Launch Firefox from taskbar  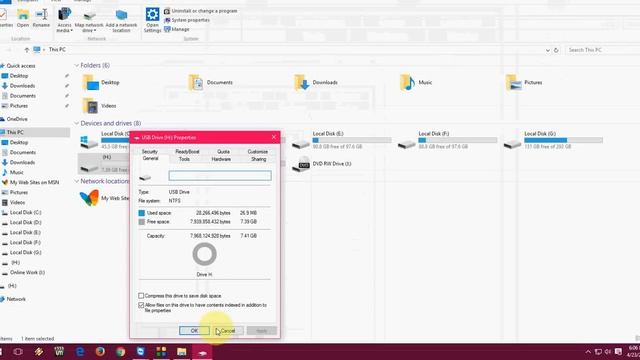100,351
